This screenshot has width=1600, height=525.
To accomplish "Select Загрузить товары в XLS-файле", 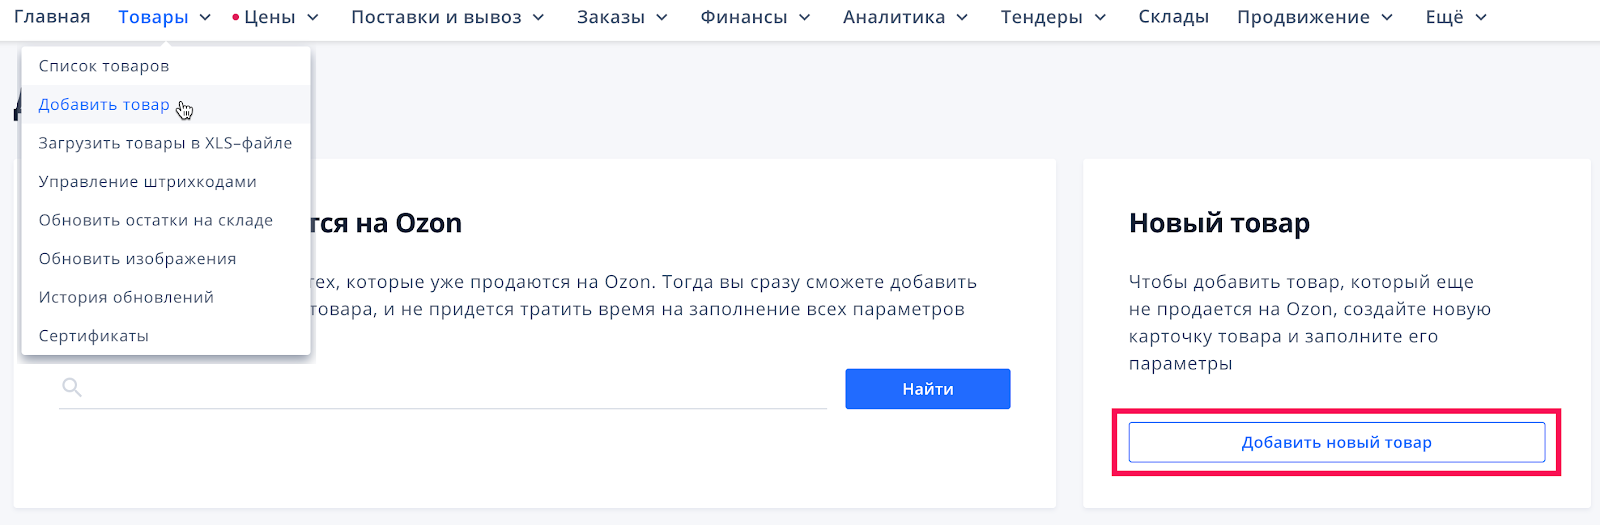I will [x=166, y=143].
